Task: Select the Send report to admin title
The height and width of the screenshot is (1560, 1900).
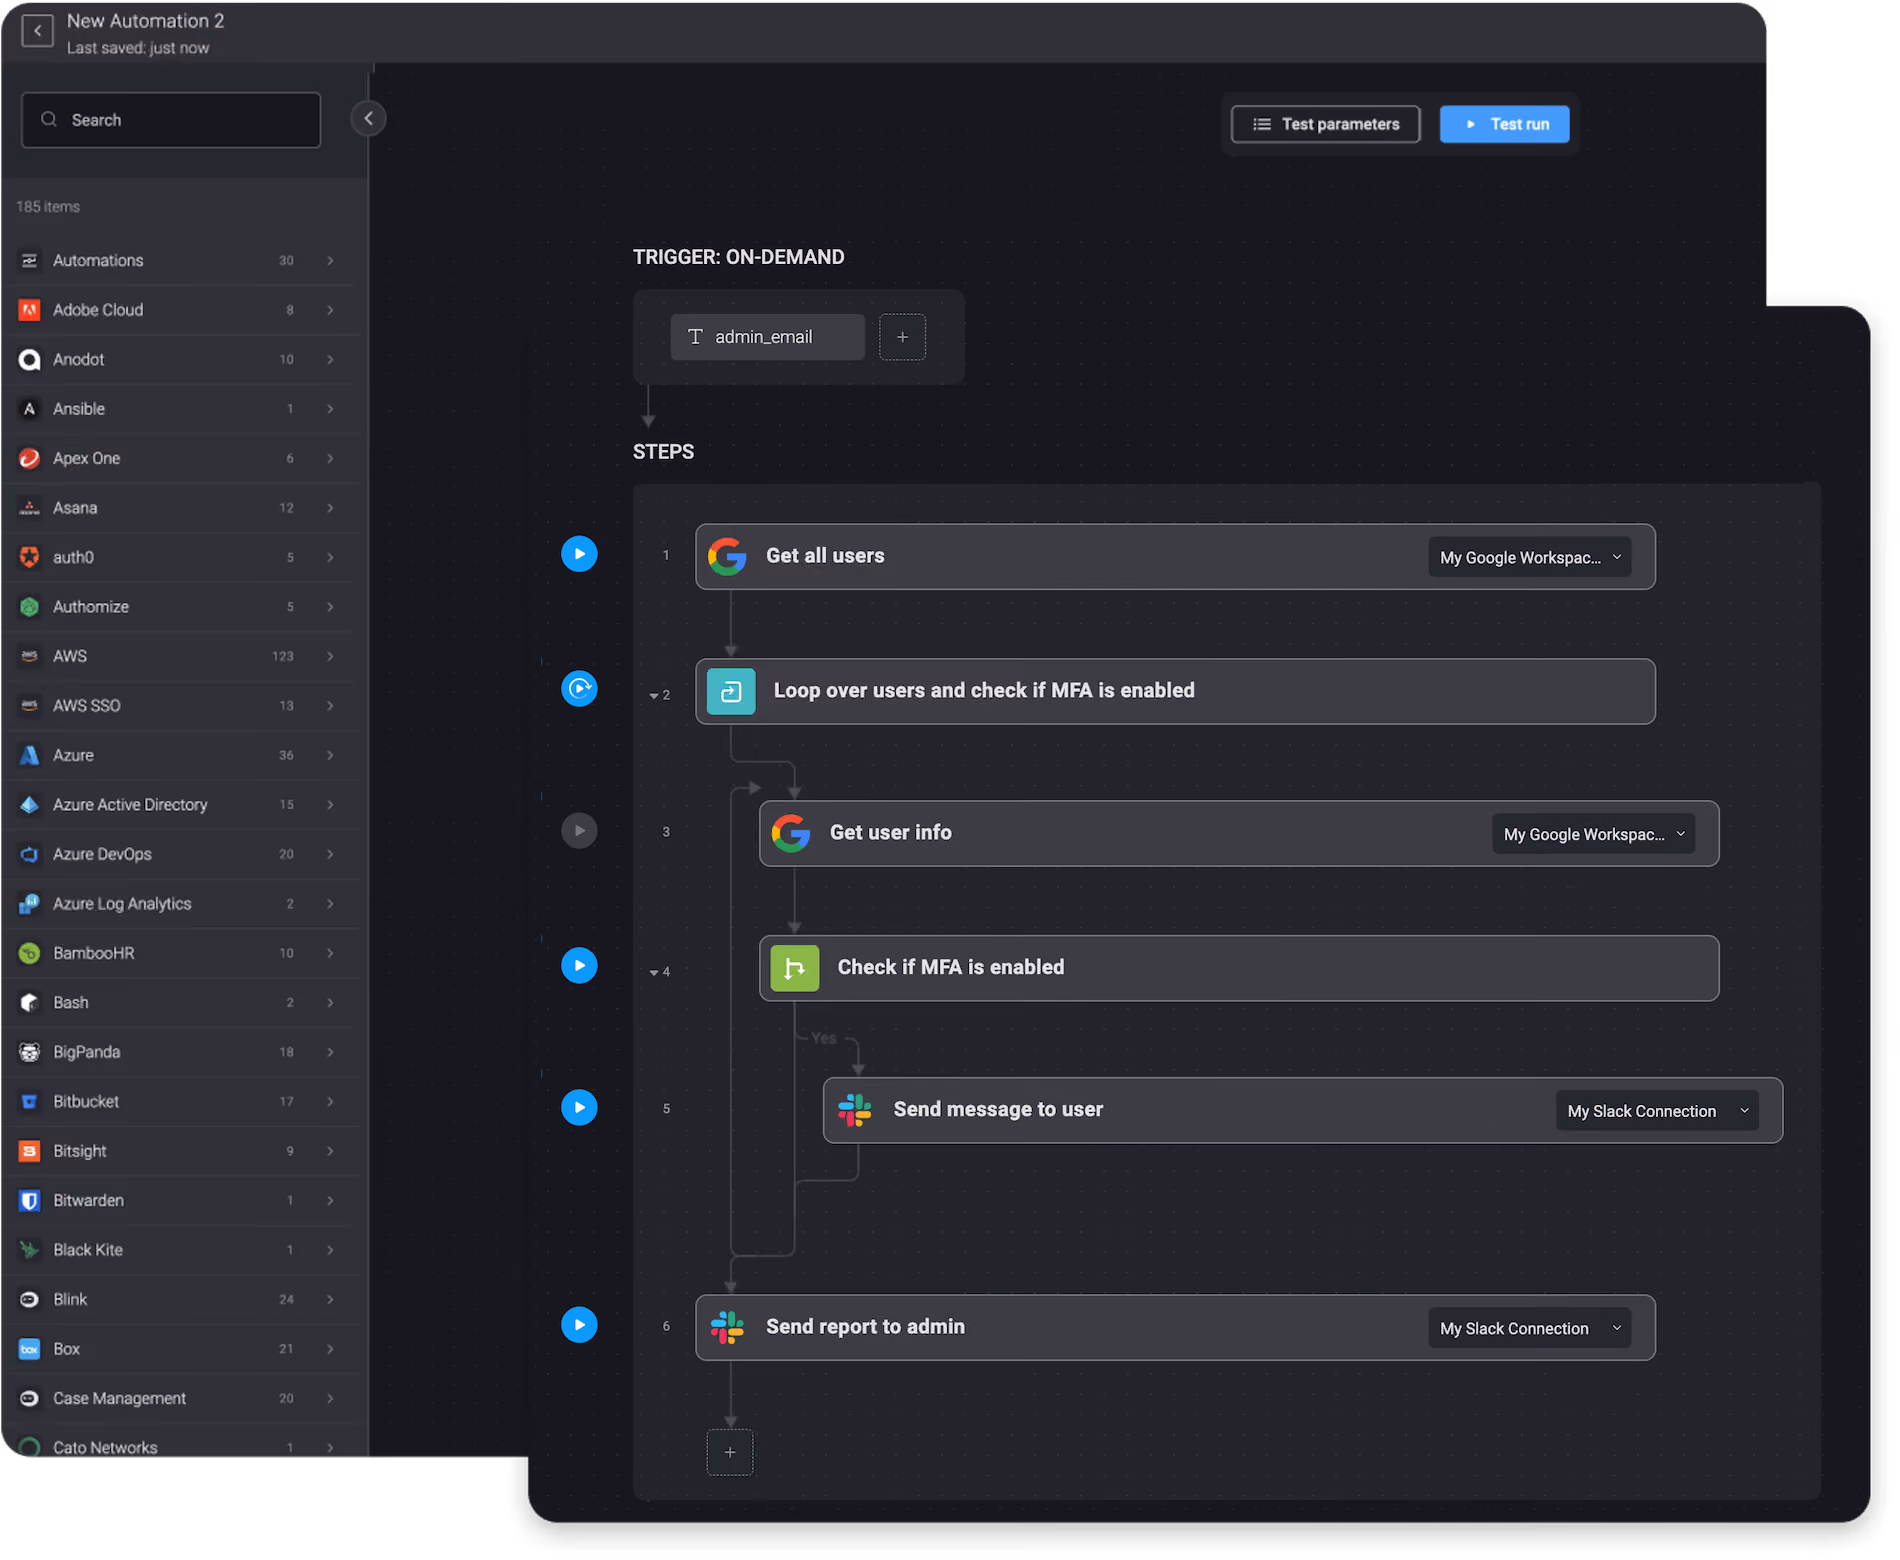Action: click(865, 1327)
